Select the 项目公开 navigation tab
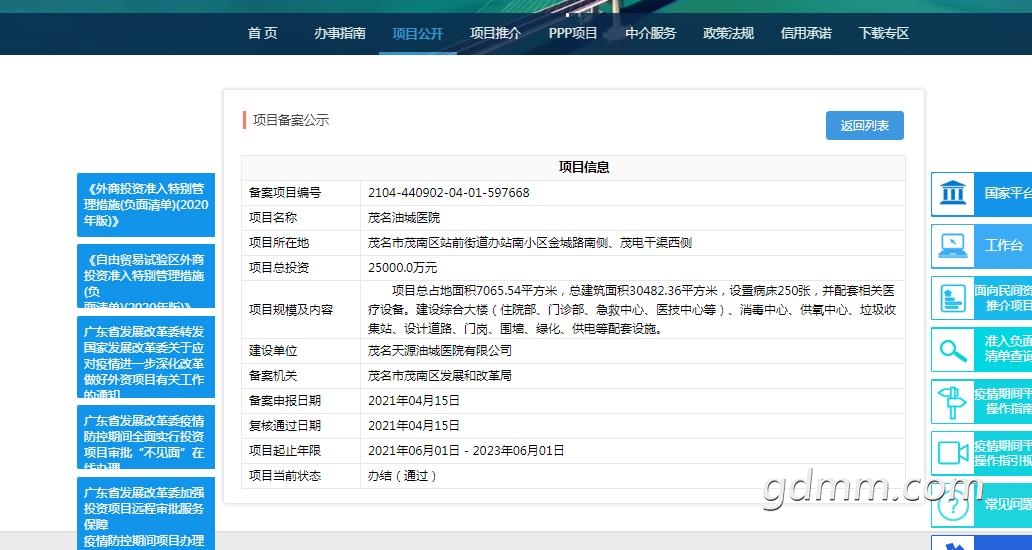Image resolution: width=1032 pixels, height=550 pixels. pos(418,33)
